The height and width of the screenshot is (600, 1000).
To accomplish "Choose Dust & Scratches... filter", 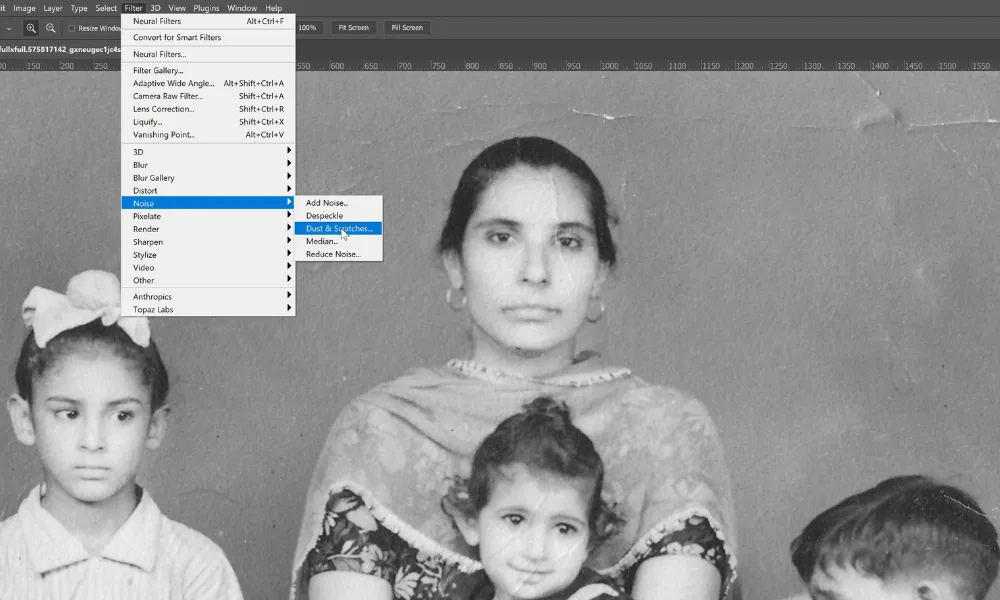I will 339,228.
